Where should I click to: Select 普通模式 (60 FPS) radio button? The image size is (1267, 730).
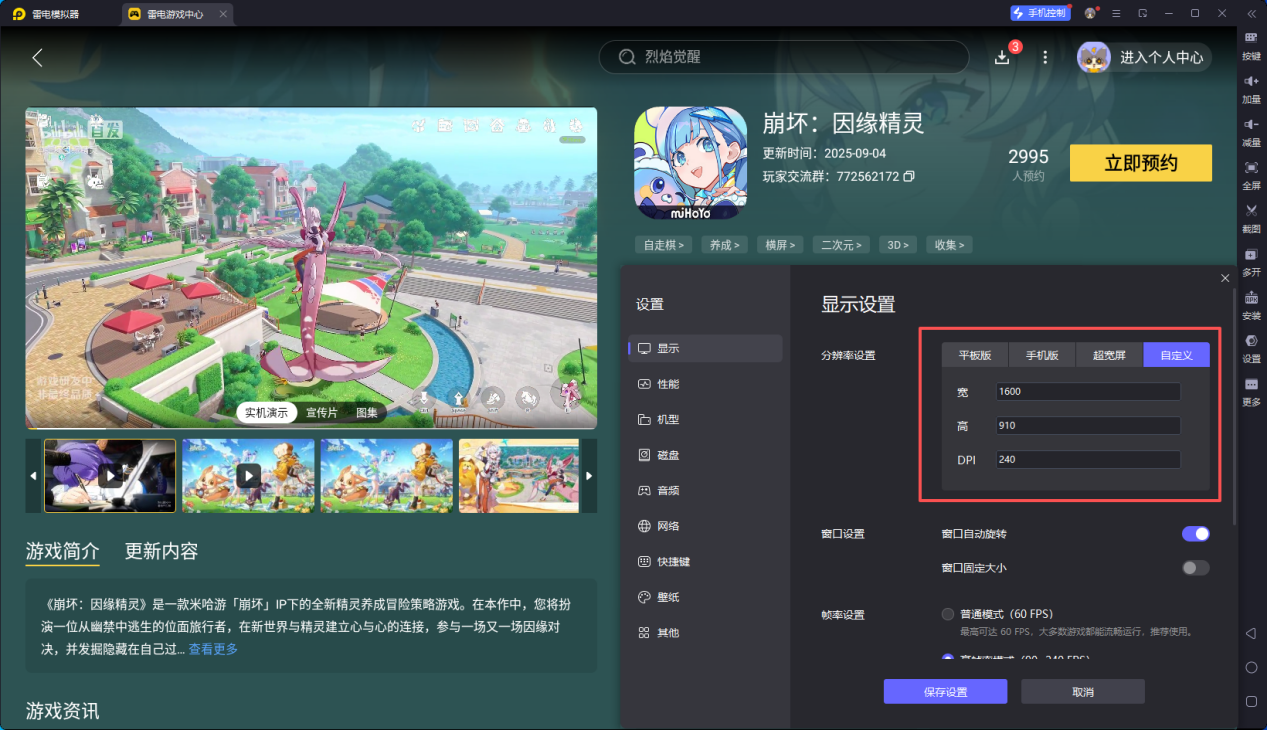(948, 614)
